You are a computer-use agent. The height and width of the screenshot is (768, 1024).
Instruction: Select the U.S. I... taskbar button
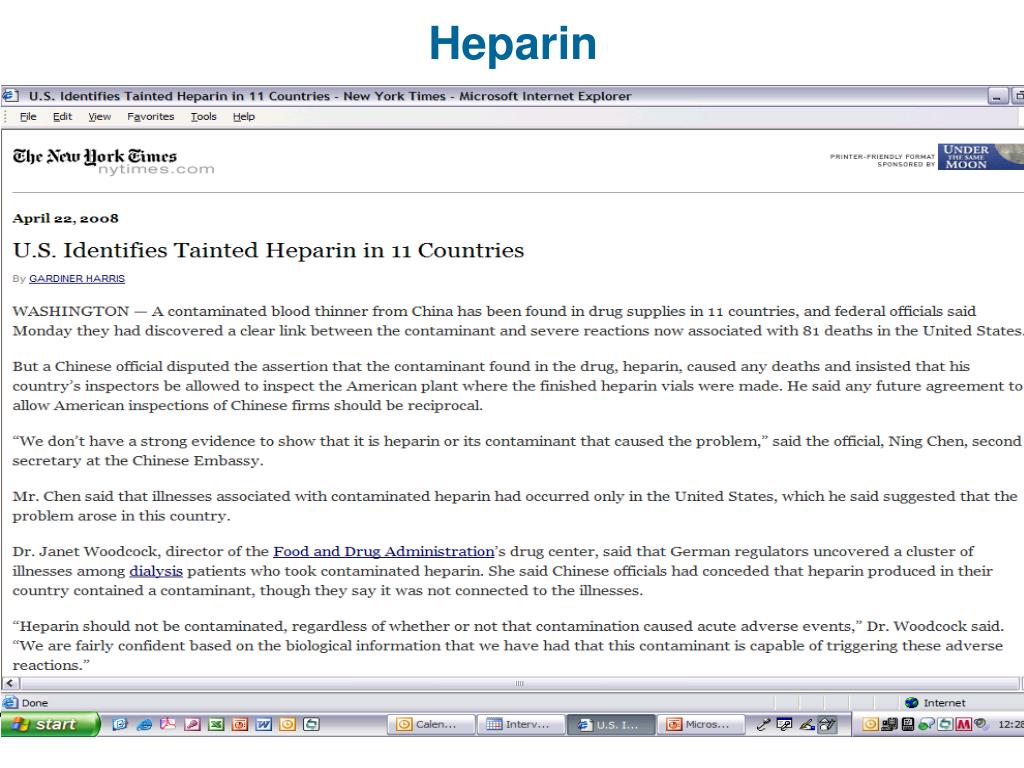611,724
